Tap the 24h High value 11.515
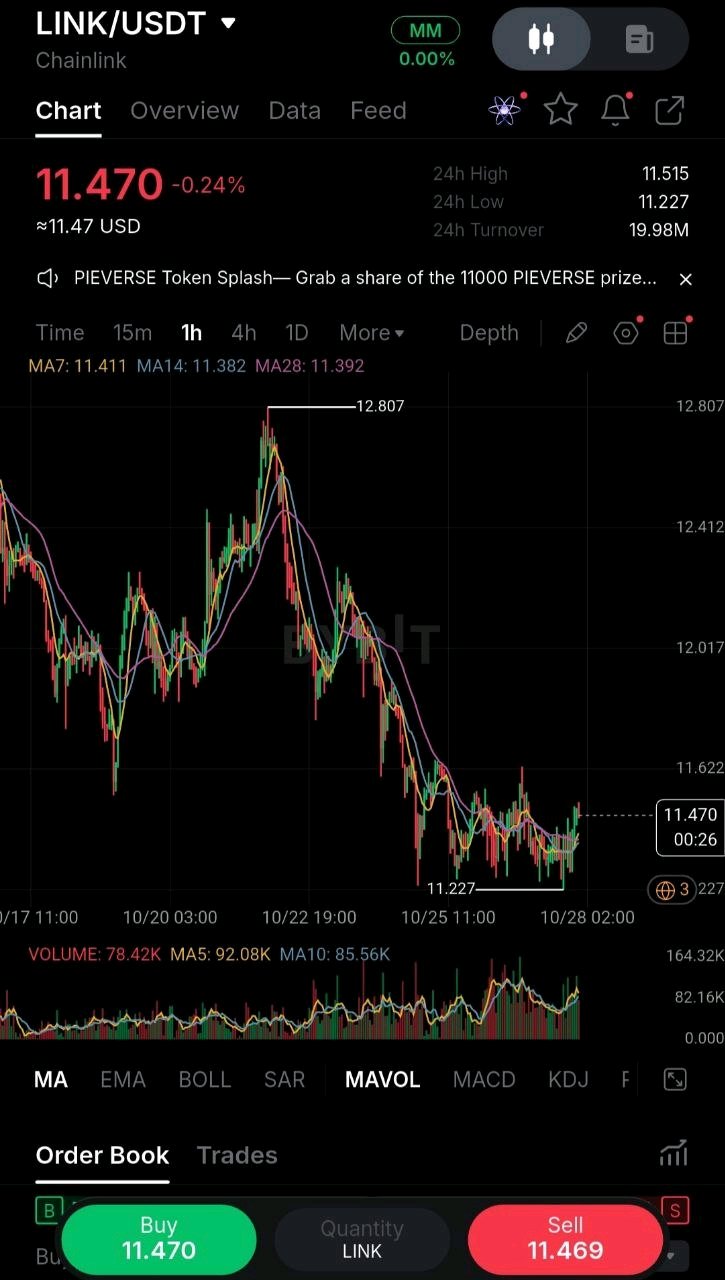Screen dimensions: 725x1280 [x=665, y=174]
